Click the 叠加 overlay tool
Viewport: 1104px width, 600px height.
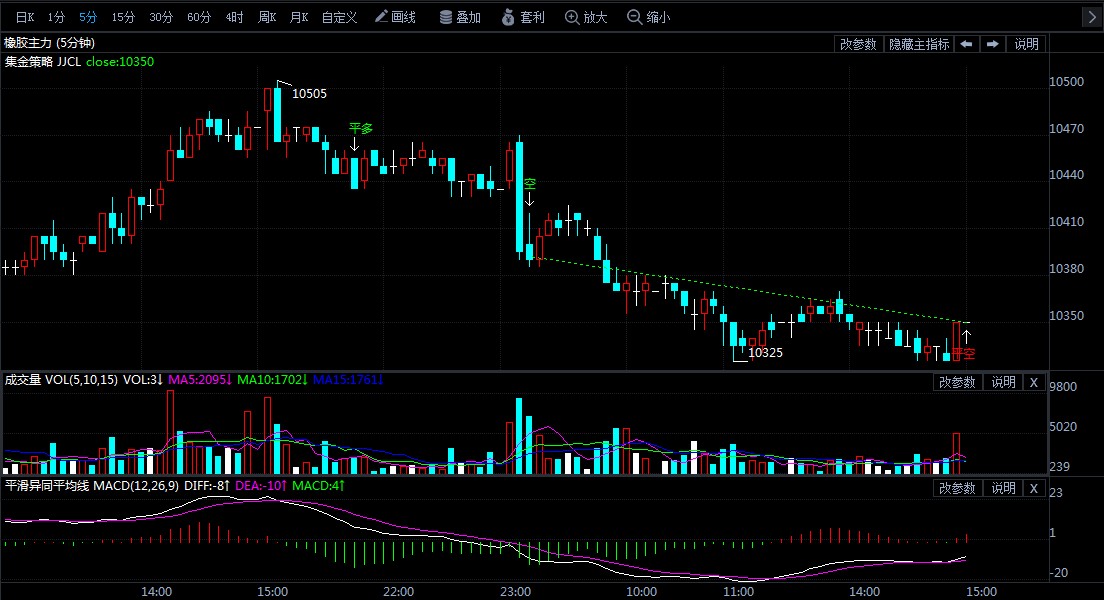[x=458, y=17]
